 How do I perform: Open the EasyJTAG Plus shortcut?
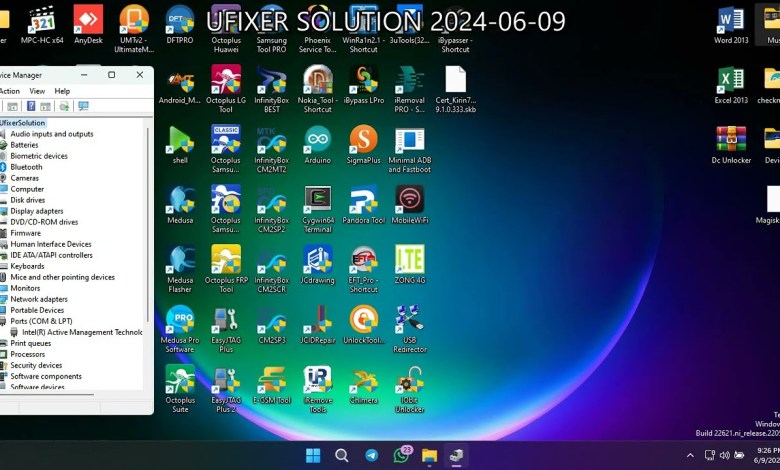[x=226, y=329]
